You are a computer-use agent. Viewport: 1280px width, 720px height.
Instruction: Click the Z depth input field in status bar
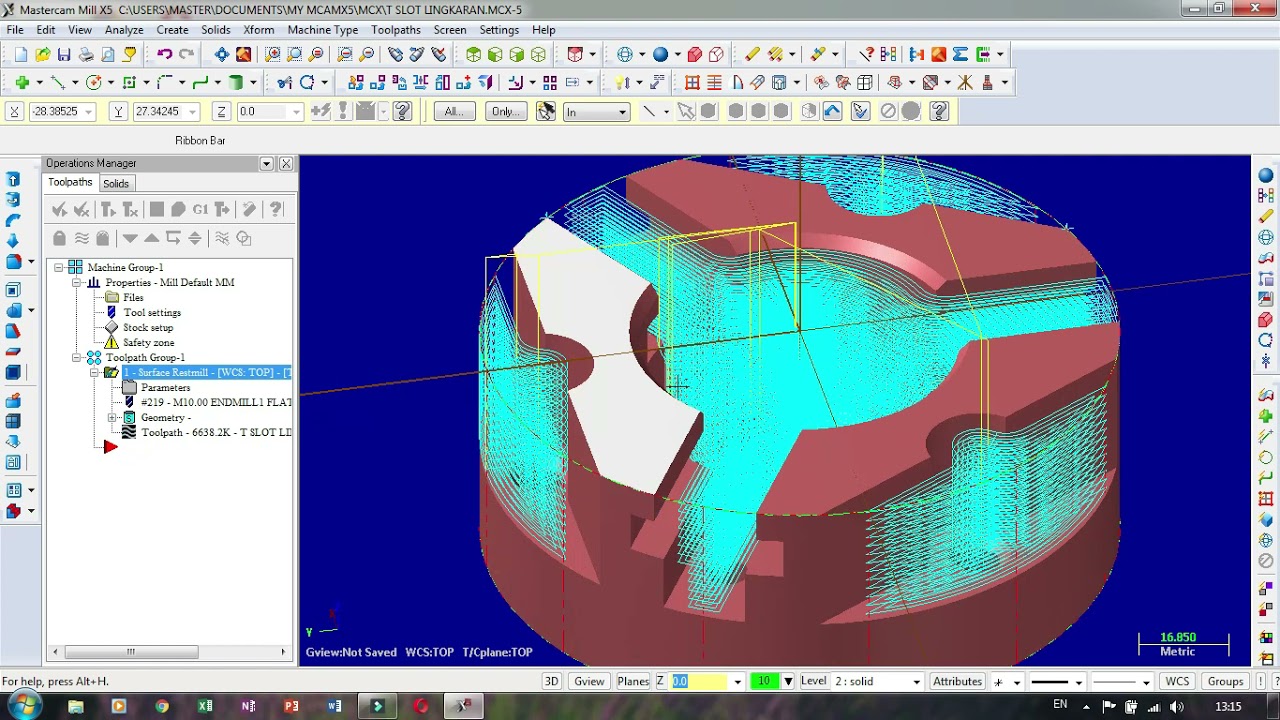[699, 681]
